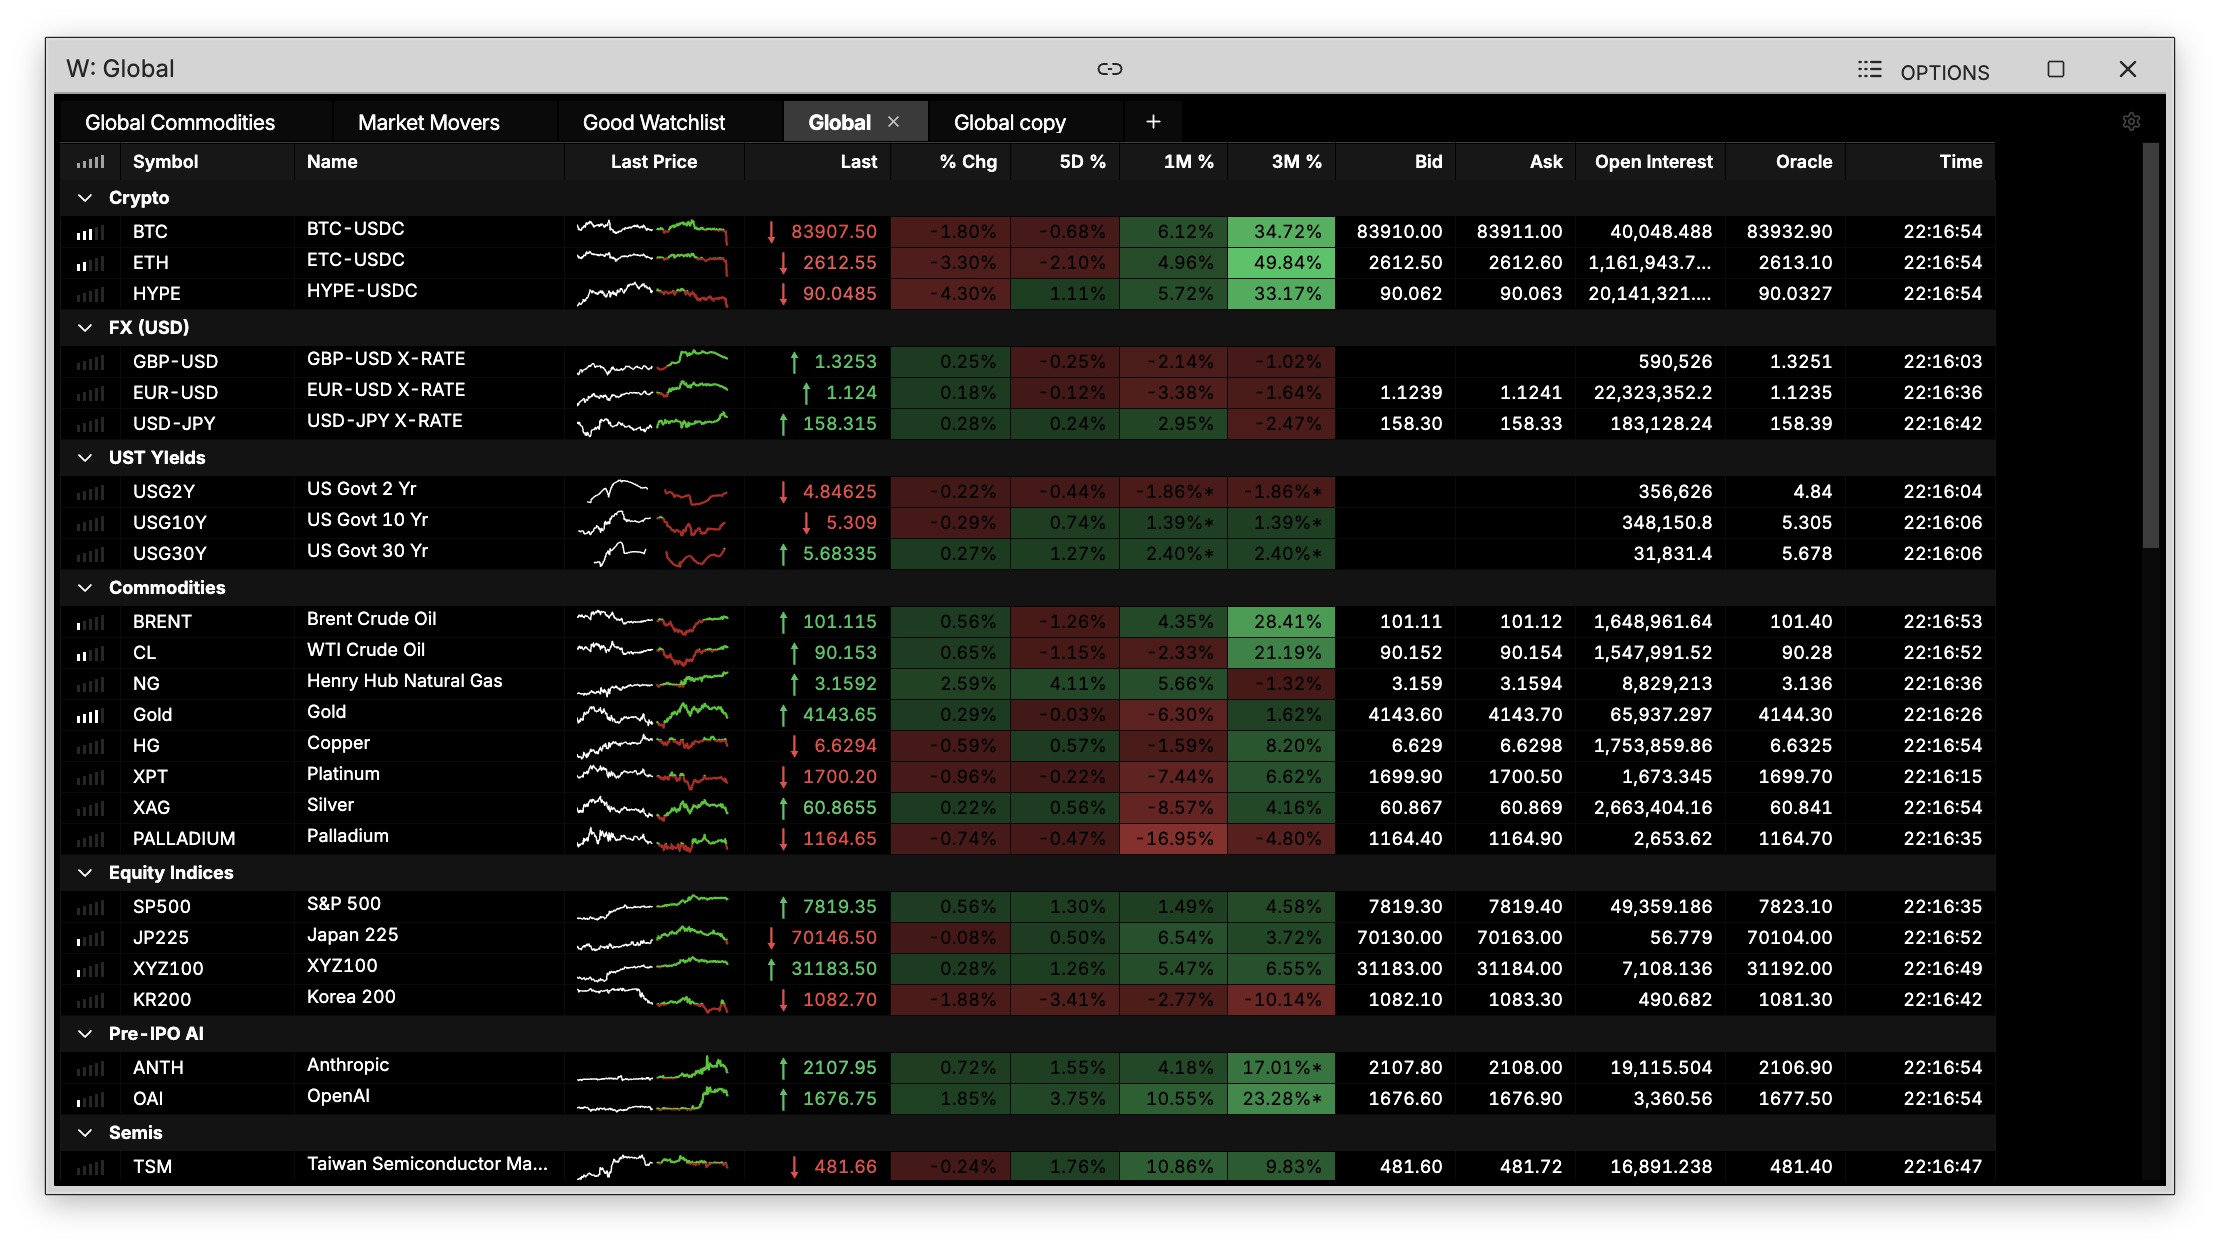Click Gold sparkline chart
Screen dimensions: 2220x1248
(x=652, y=714)
